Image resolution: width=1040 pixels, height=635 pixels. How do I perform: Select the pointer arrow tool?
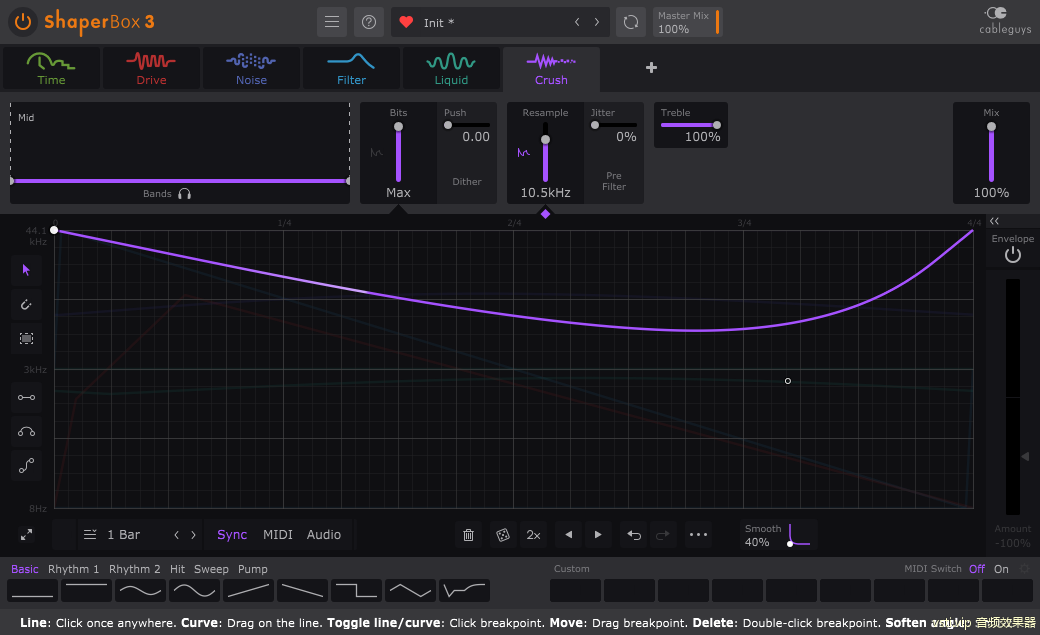[27, 270]
